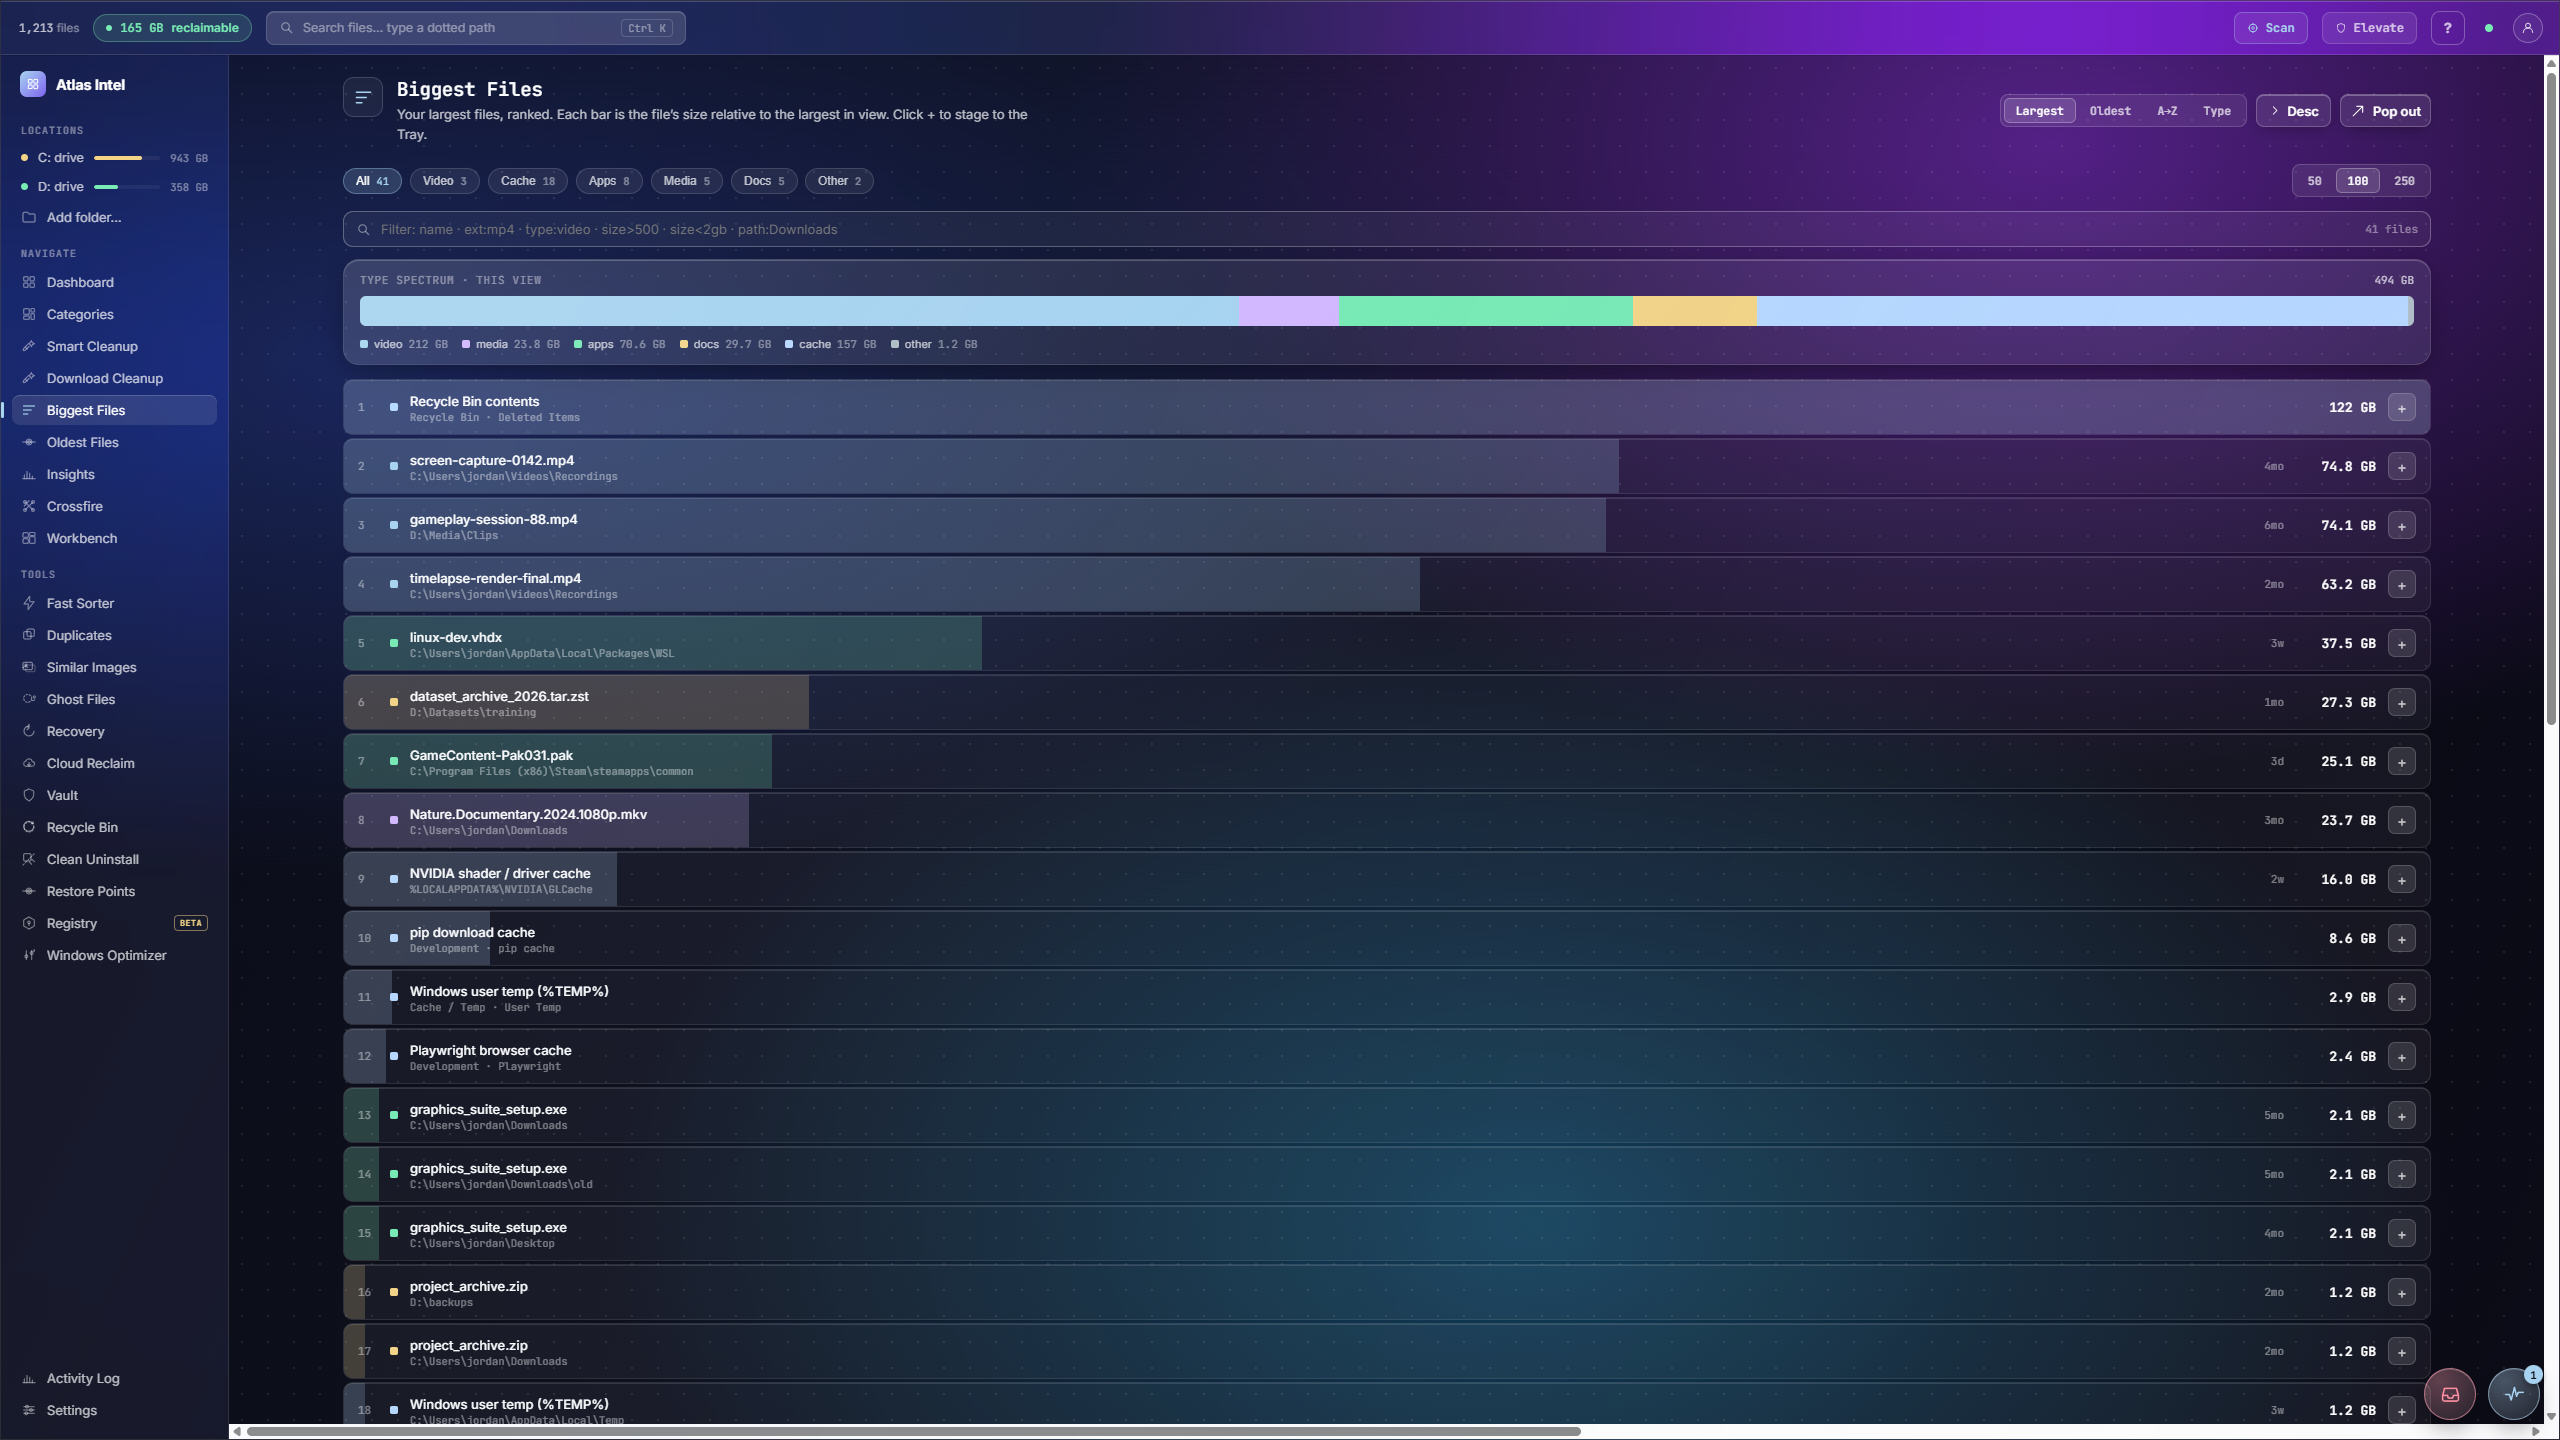Open the Recycle Bin tool in the sidebar
The height and width of the screenshot is (1440, 2560).
click(x=114, y=827)
